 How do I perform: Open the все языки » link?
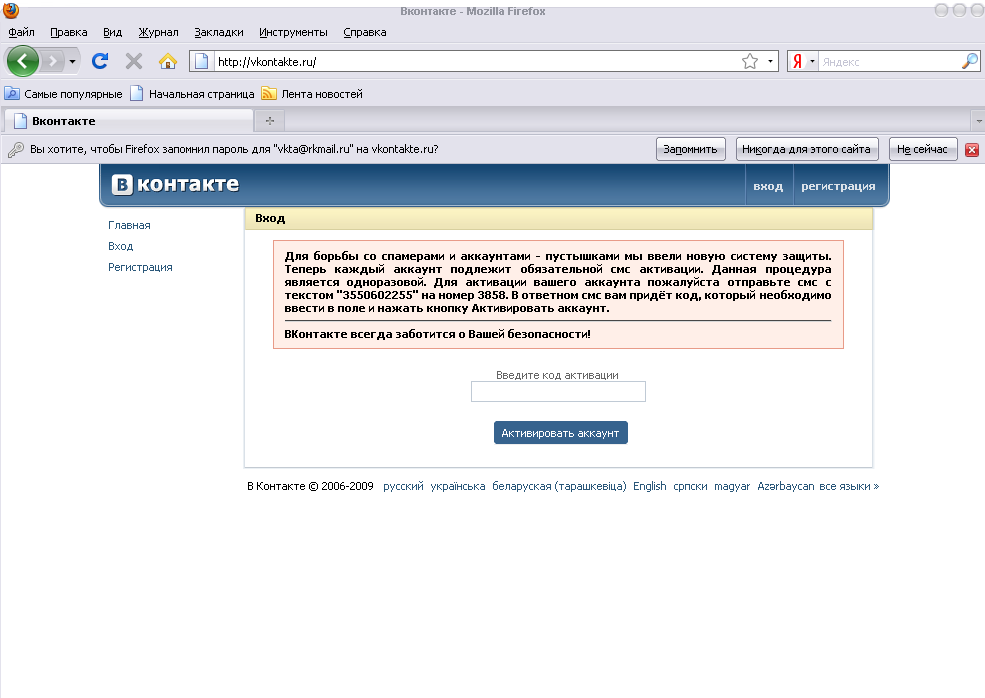tap(849, 486)
